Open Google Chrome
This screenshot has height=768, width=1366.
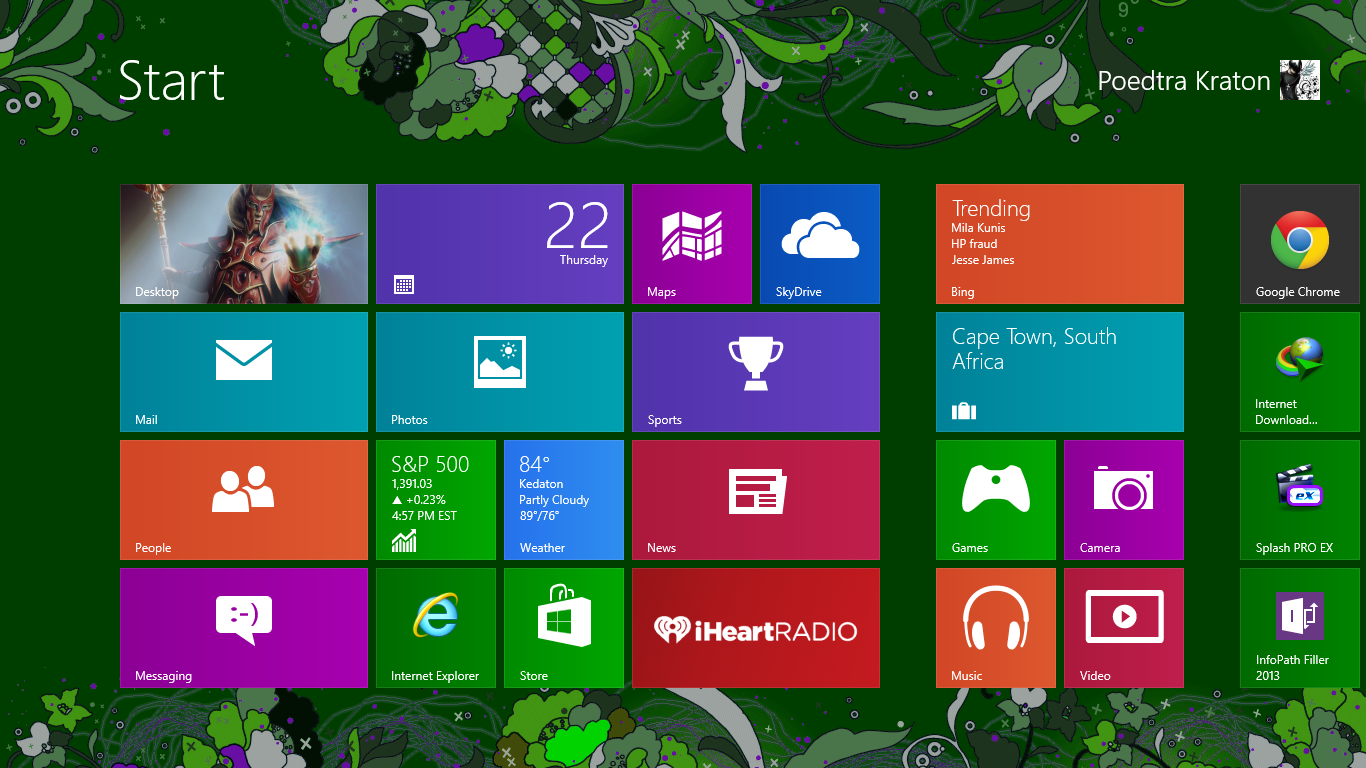(1299, 243)
